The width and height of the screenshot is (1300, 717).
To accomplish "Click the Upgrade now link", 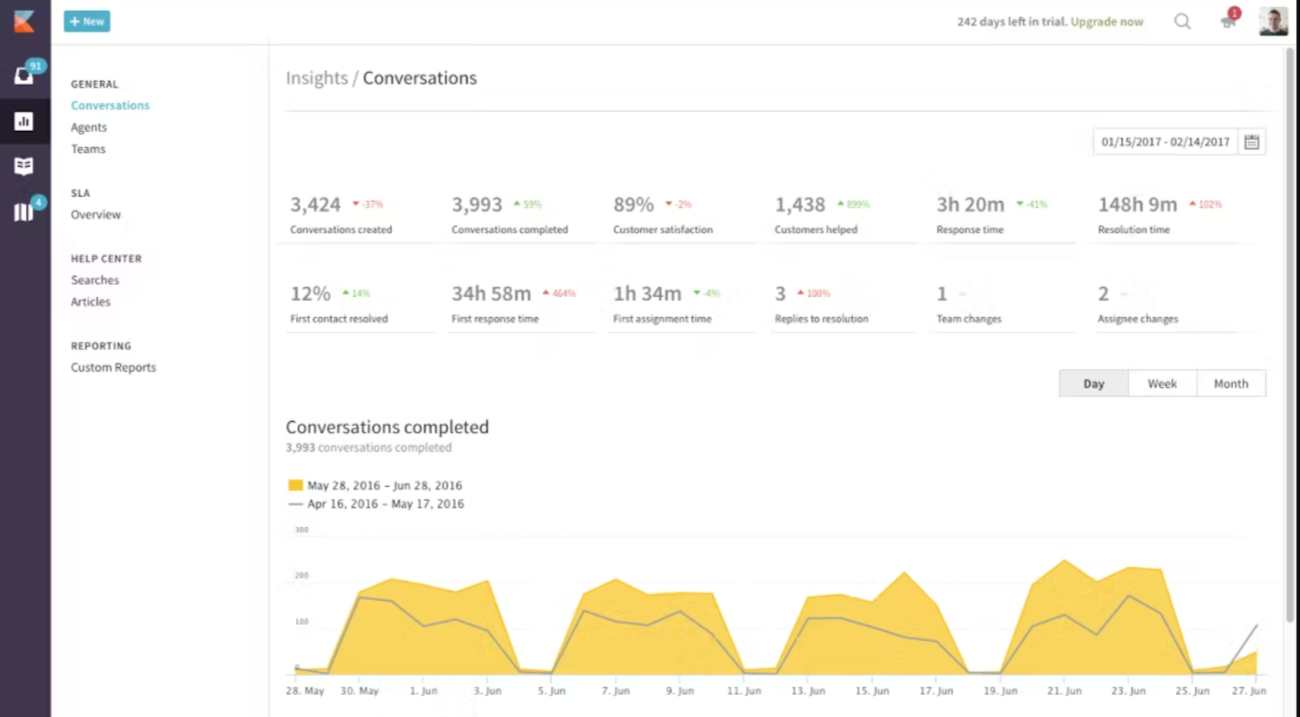I will click(x=1107, y=21).
